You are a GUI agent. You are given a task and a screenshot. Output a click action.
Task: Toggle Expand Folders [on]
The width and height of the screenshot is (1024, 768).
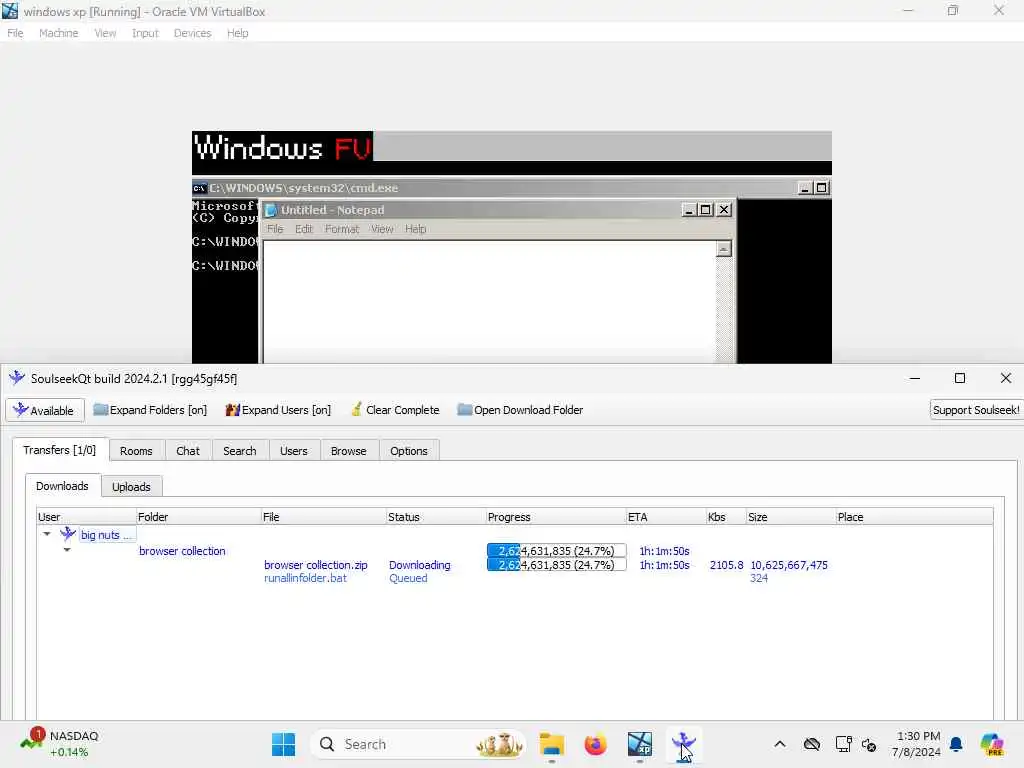pos(150,410)
